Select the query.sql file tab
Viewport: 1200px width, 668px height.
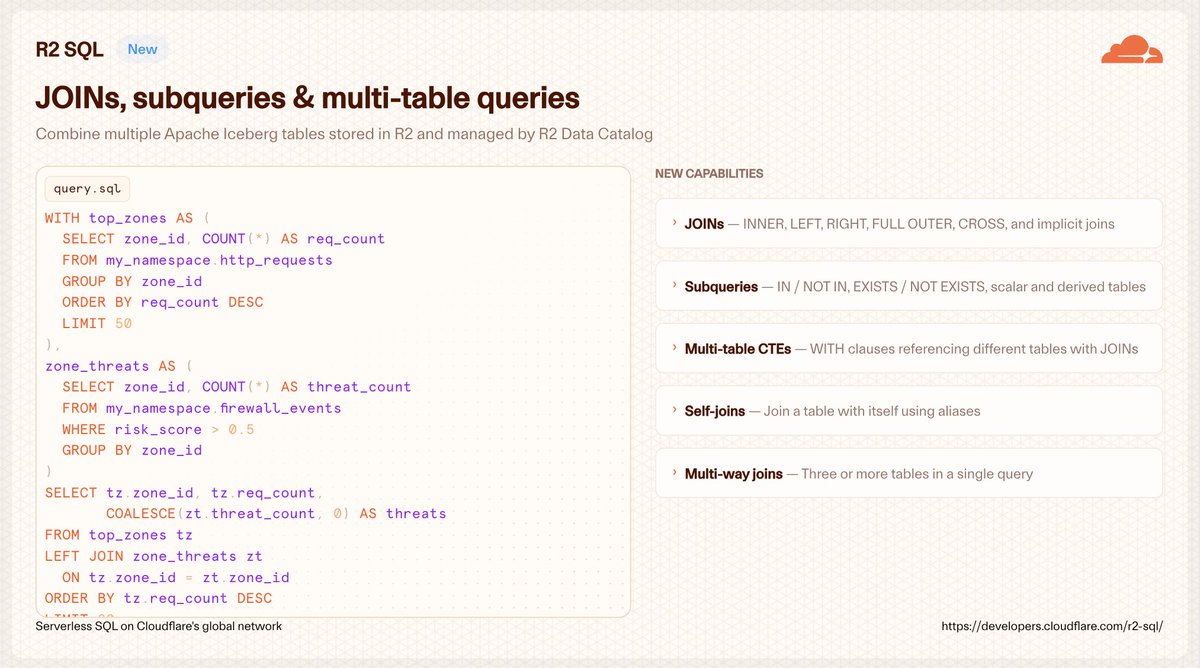pos(88,188)
